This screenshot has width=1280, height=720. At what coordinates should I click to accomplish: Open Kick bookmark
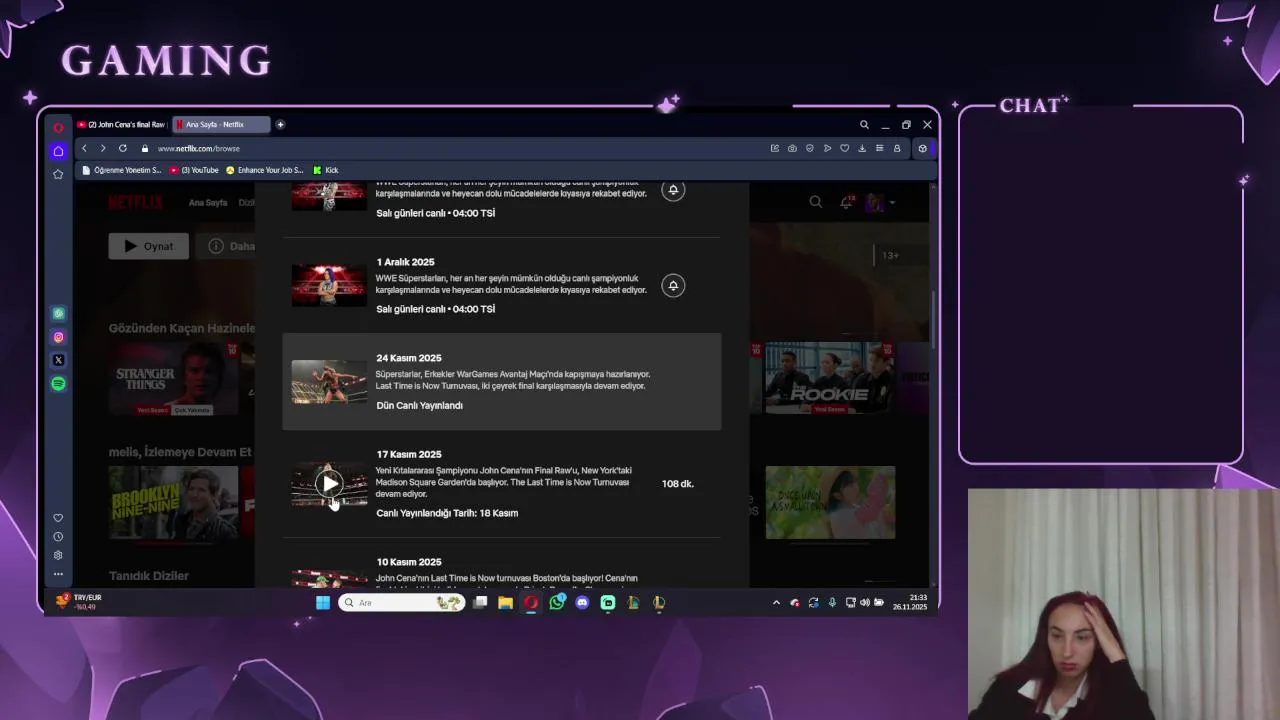(x=326, y=170)
